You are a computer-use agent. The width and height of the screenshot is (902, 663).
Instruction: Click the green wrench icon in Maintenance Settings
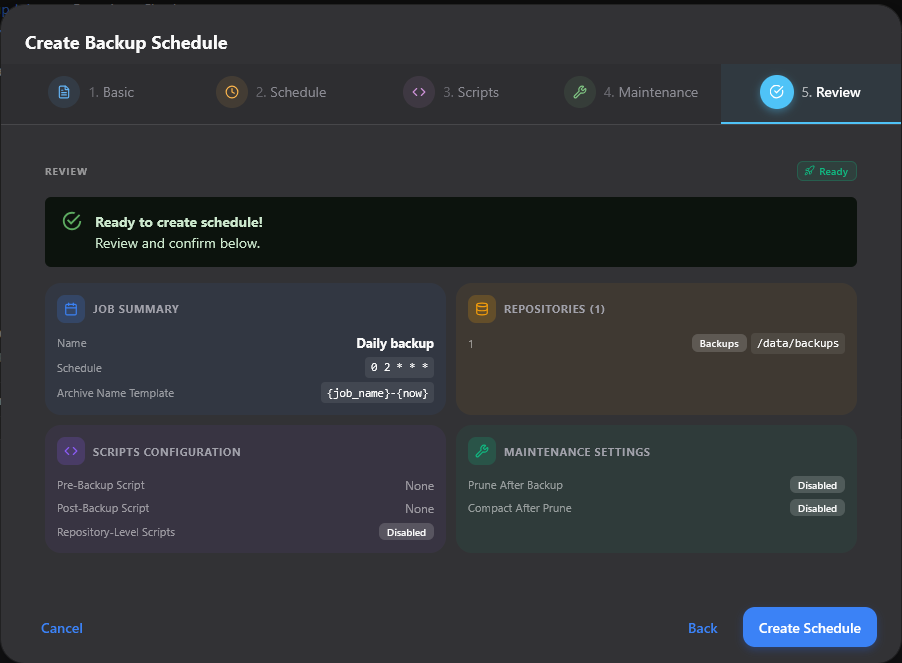(481, 451)
